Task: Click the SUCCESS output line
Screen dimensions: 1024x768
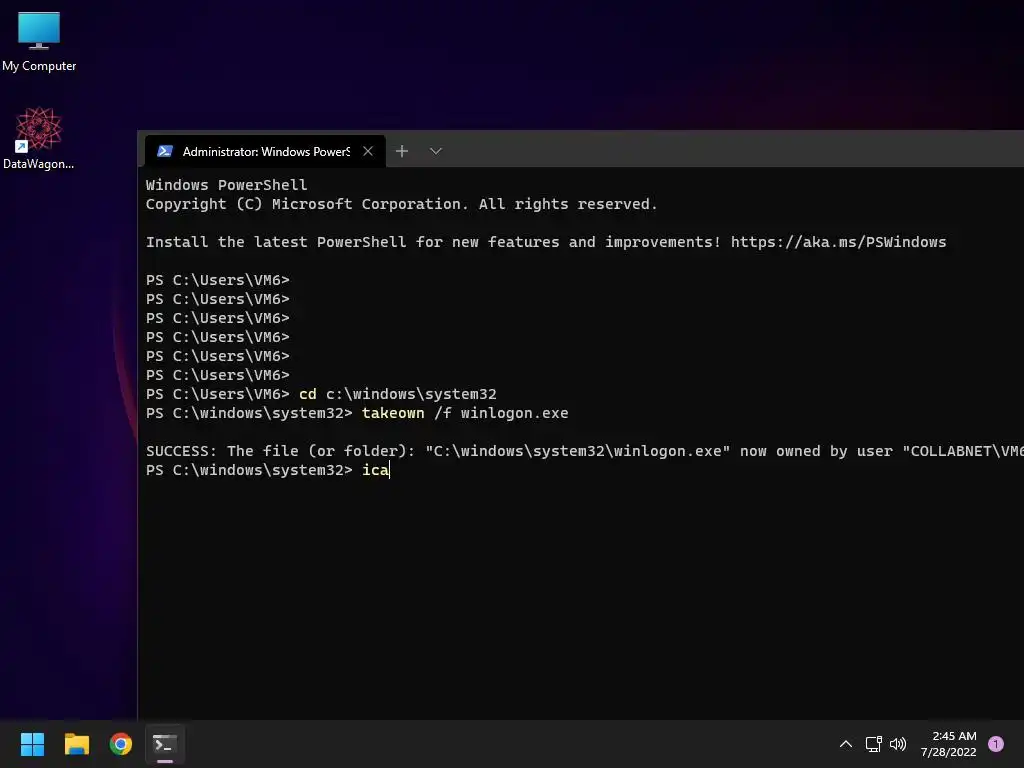Action: point(584,451)
